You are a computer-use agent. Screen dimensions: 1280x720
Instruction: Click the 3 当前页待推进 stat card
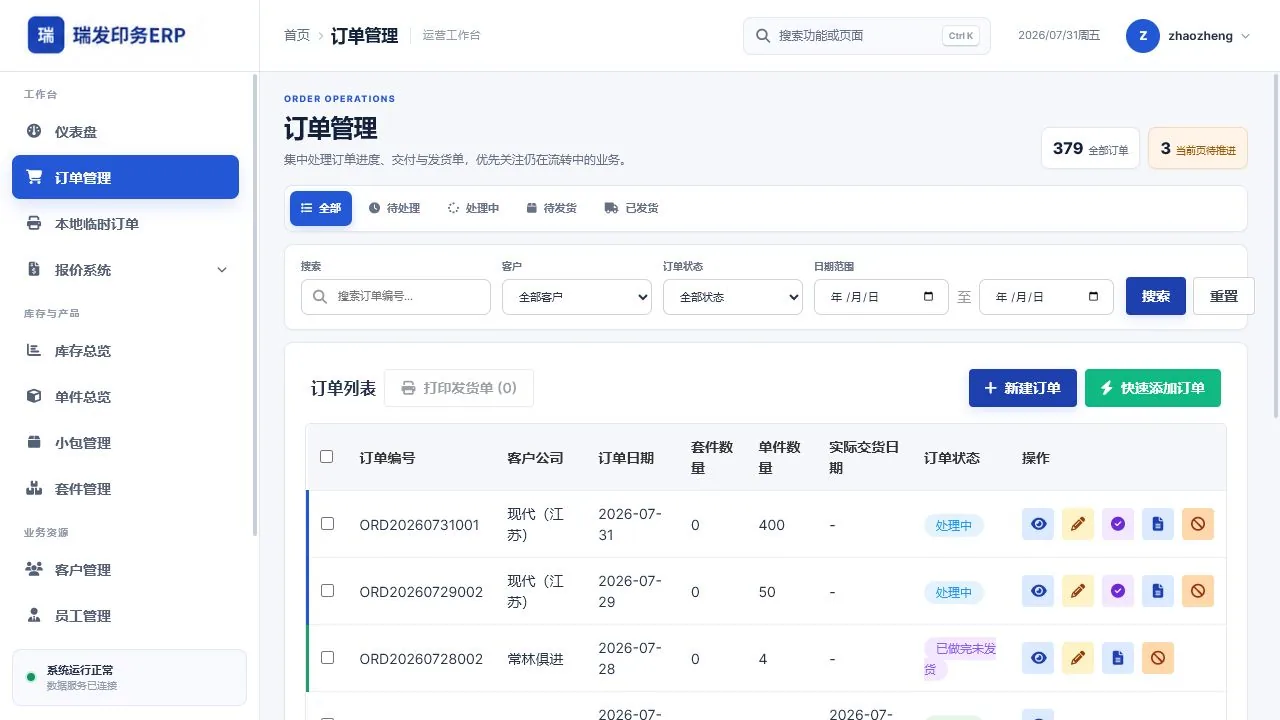(x=1198, y=148)
